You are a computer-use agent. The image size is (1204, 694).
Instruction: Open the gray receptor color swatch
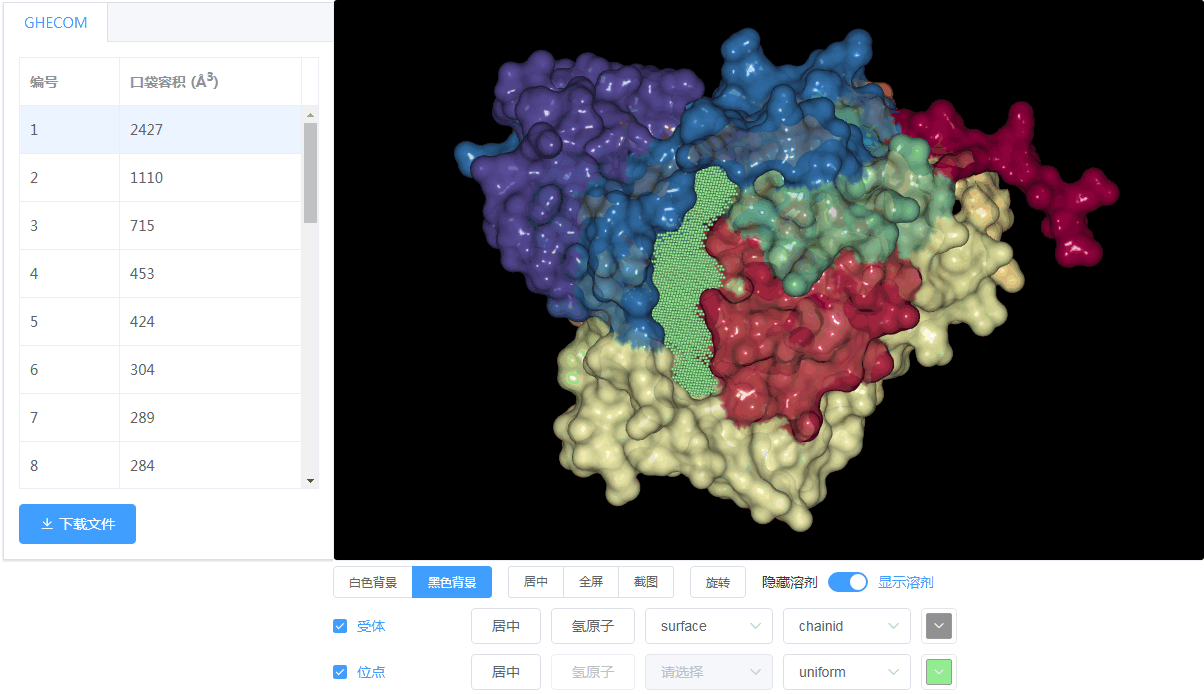coord(939,626)
